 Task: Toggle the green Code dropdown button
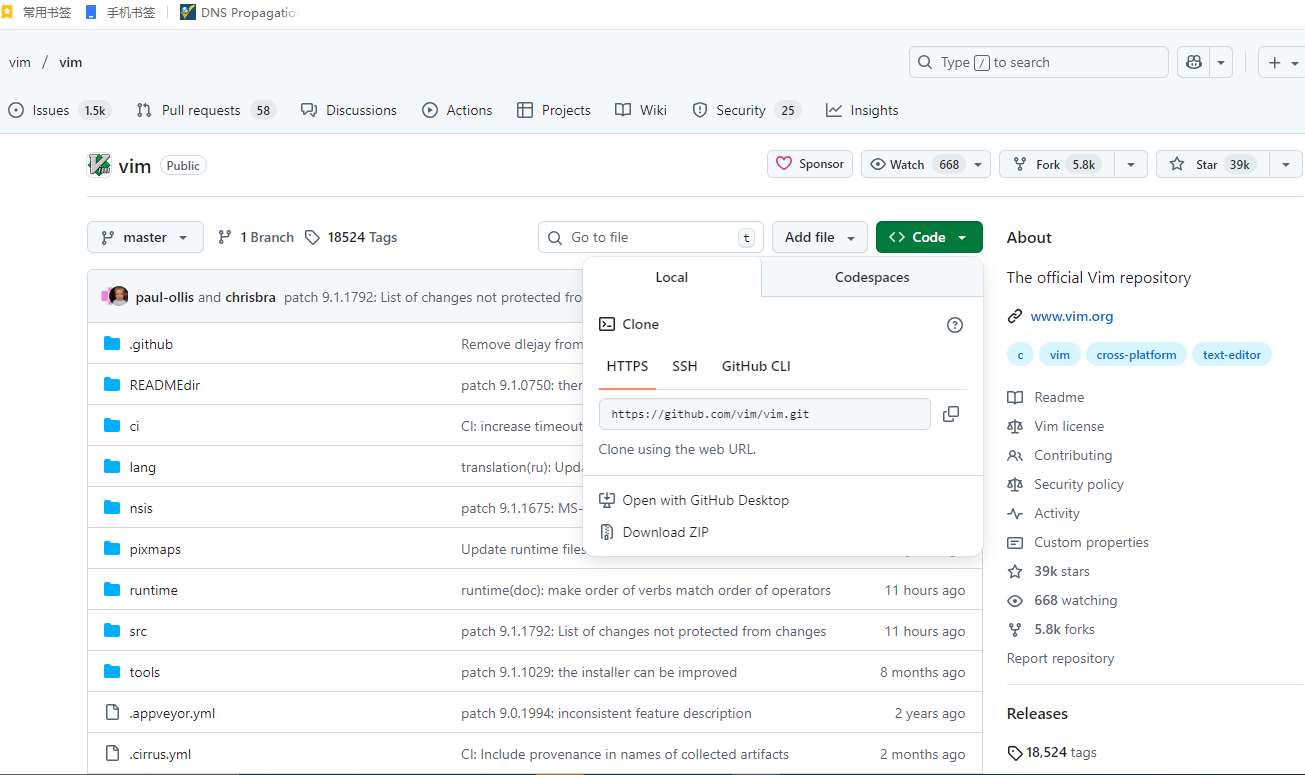pyautogui.click(x=929, y=237)
